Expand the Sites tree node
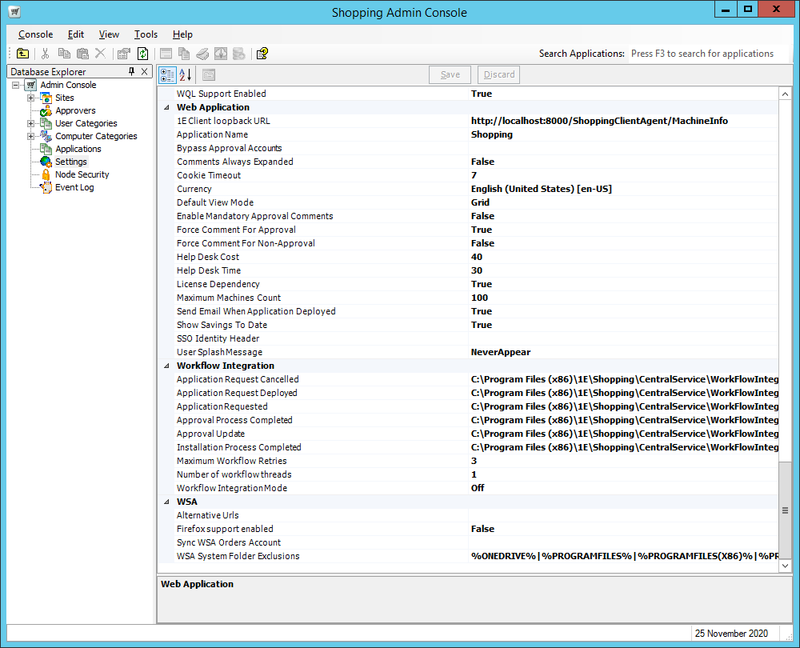 point(31,97)
